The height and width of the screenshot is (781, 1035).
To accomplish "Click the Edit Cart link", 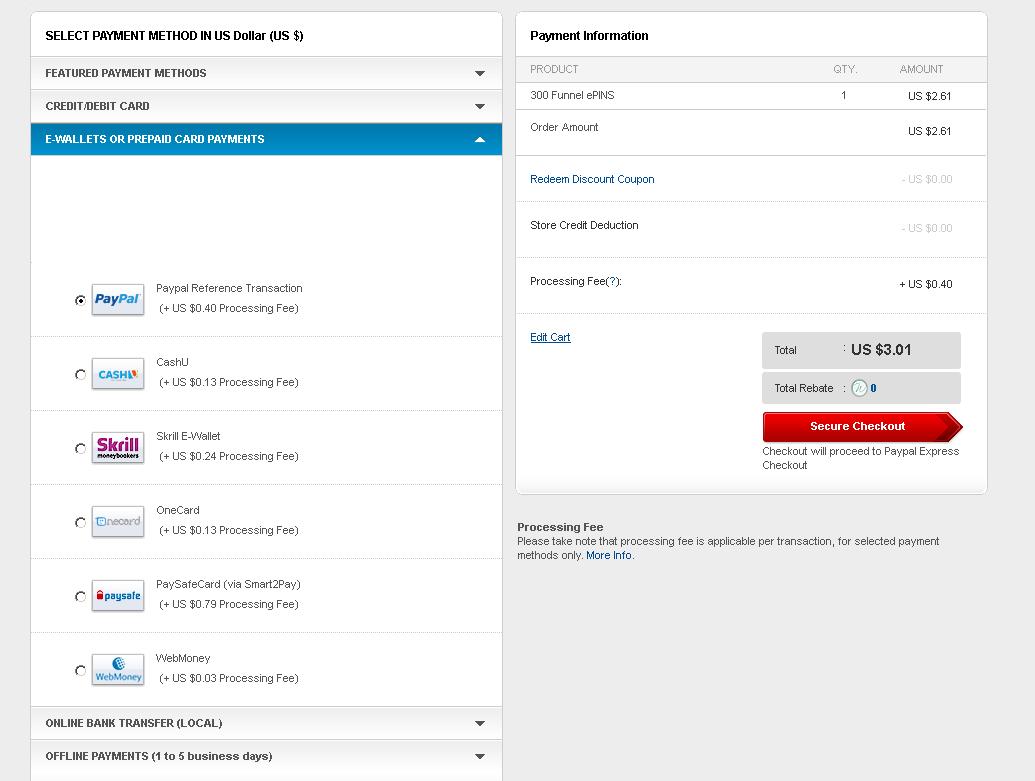I will [x=550, y=337].
